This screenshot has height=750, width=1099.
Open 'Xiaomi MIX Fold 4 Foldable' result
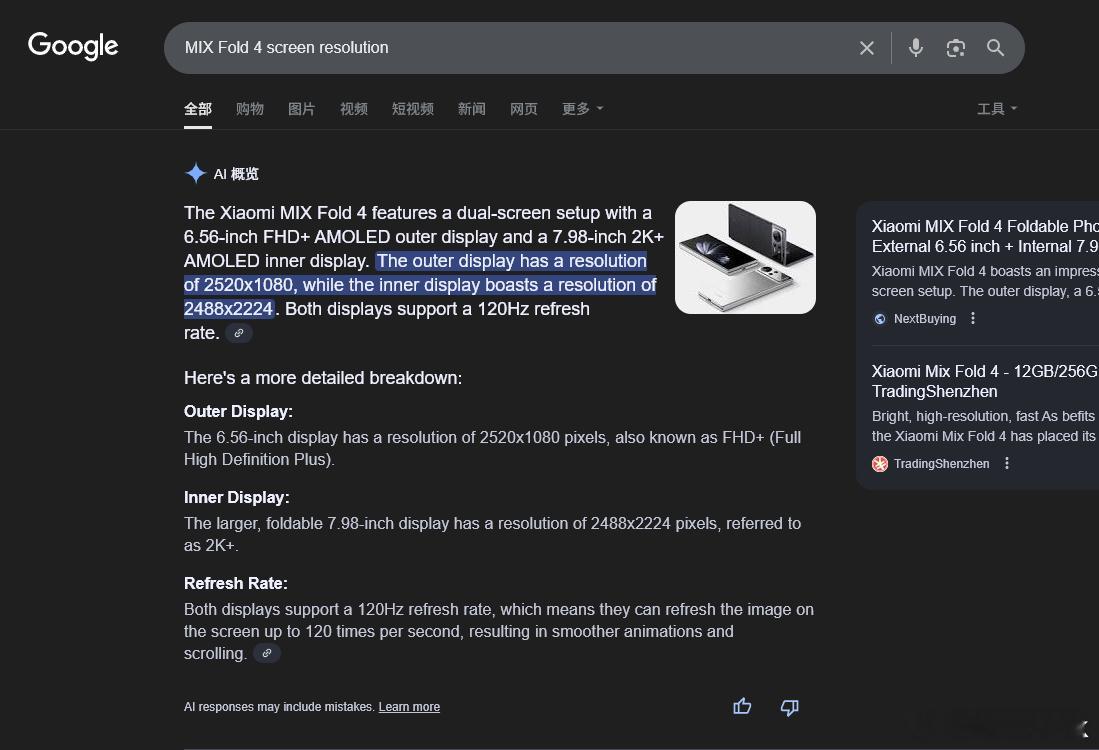tap(985, 236)
